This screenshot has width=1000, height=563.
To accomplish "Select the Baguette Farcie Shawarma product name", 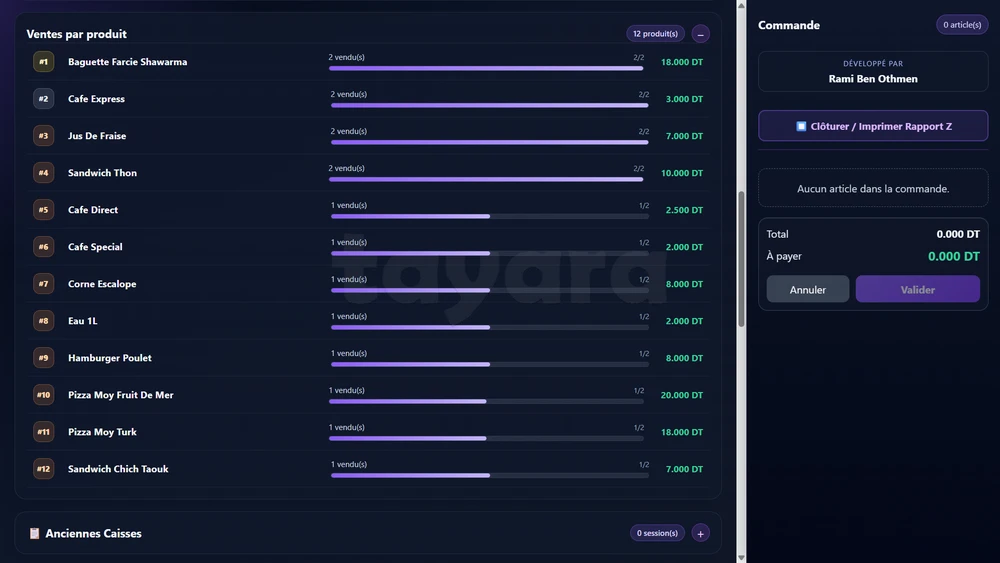I will click(128, 62).
